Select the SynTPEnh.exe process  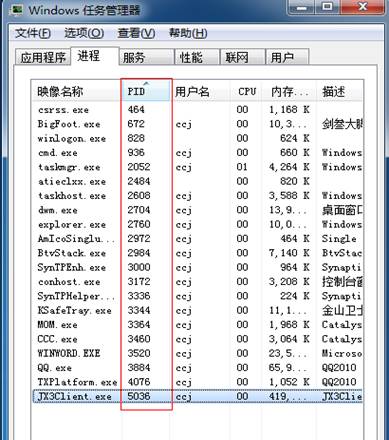(197, 267)
